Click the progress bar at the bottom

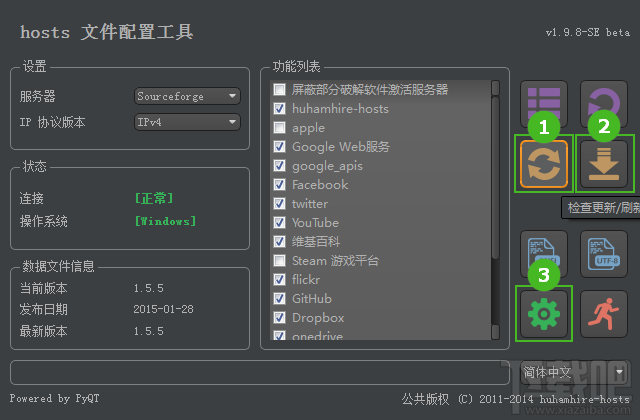[x=260, y=373]
